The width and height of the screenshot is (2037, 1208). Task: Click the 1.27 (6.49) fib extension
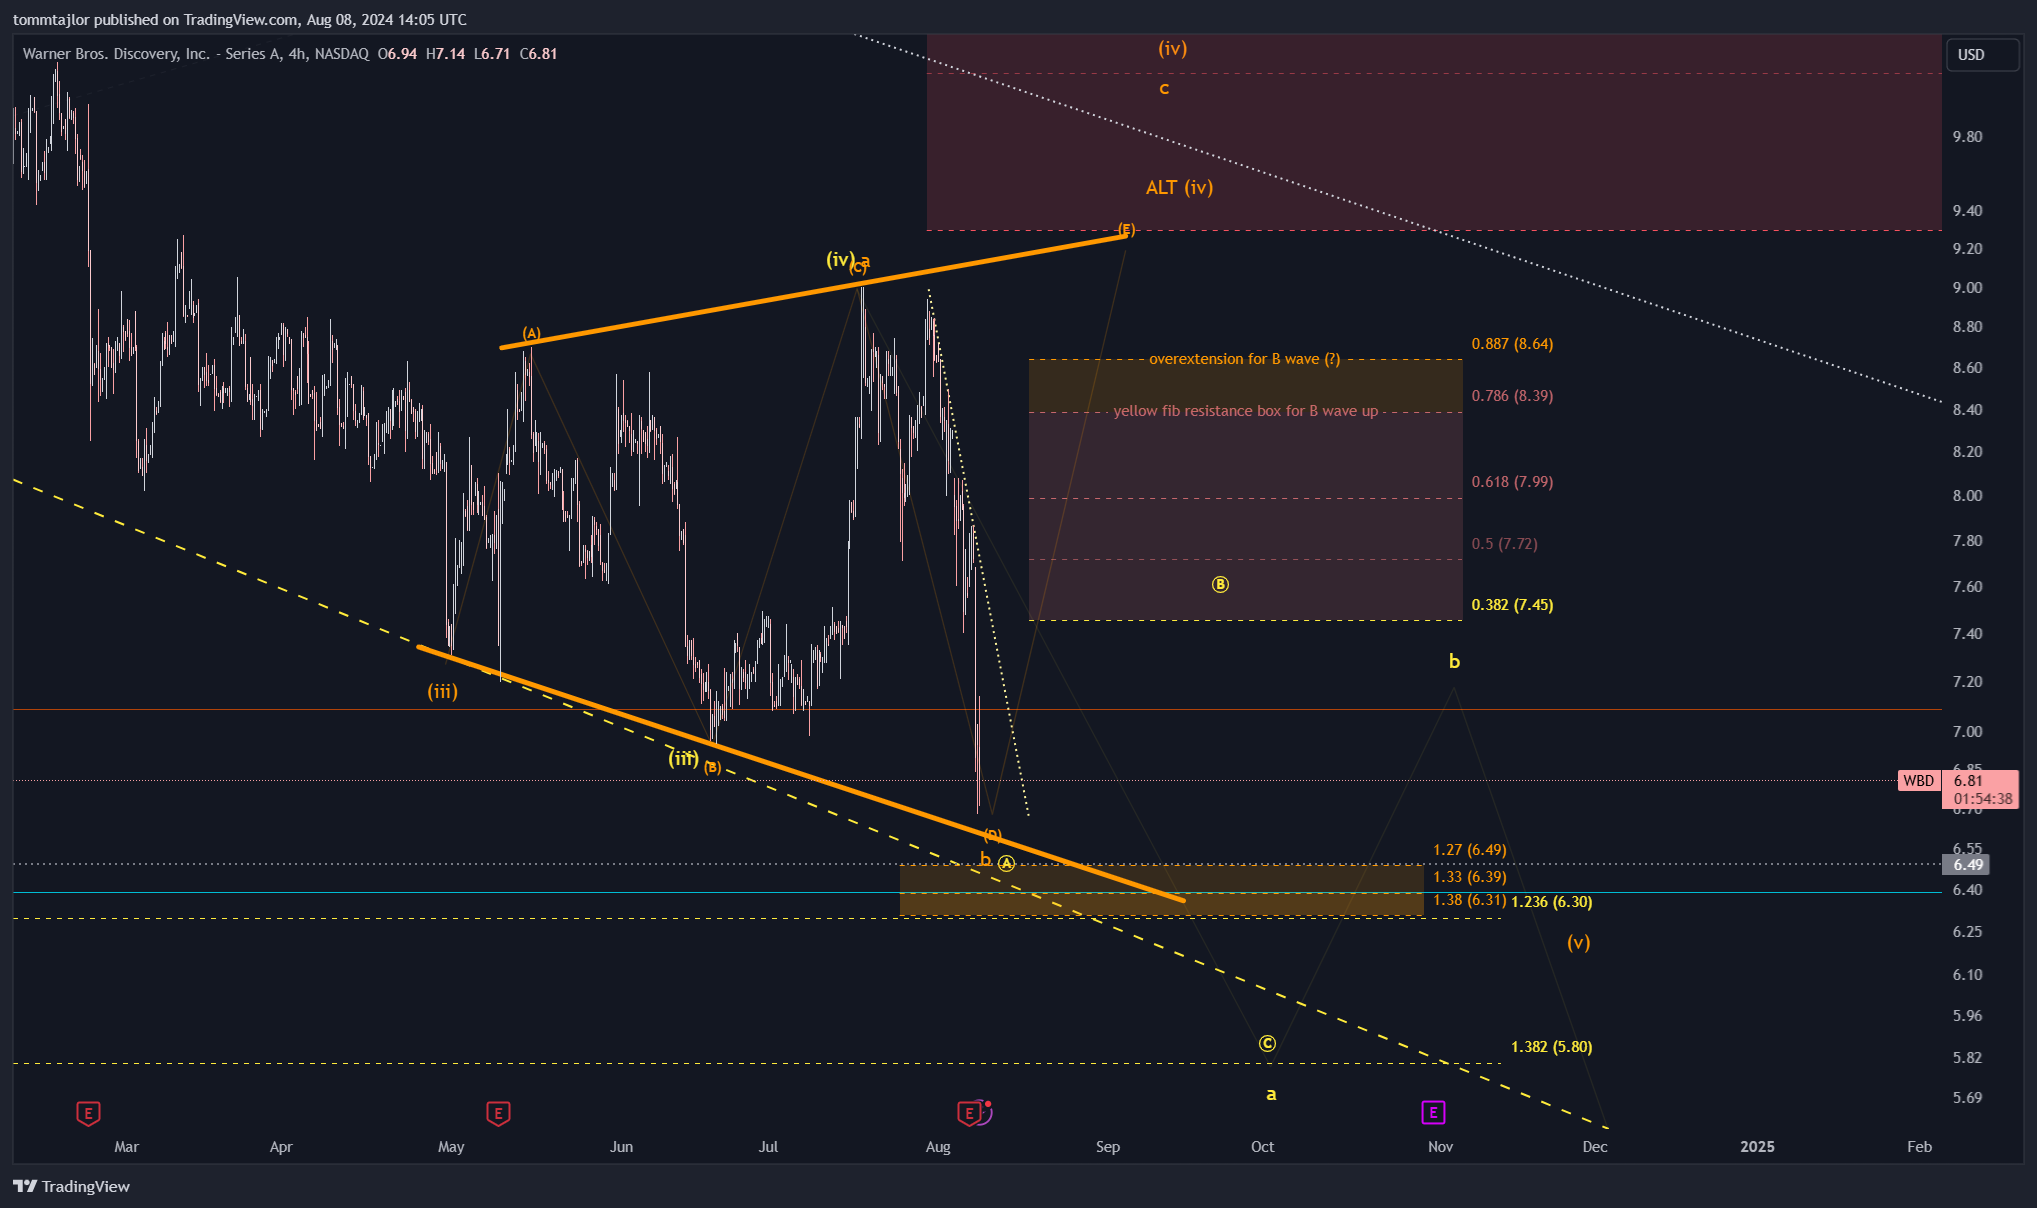point(1469,850)
